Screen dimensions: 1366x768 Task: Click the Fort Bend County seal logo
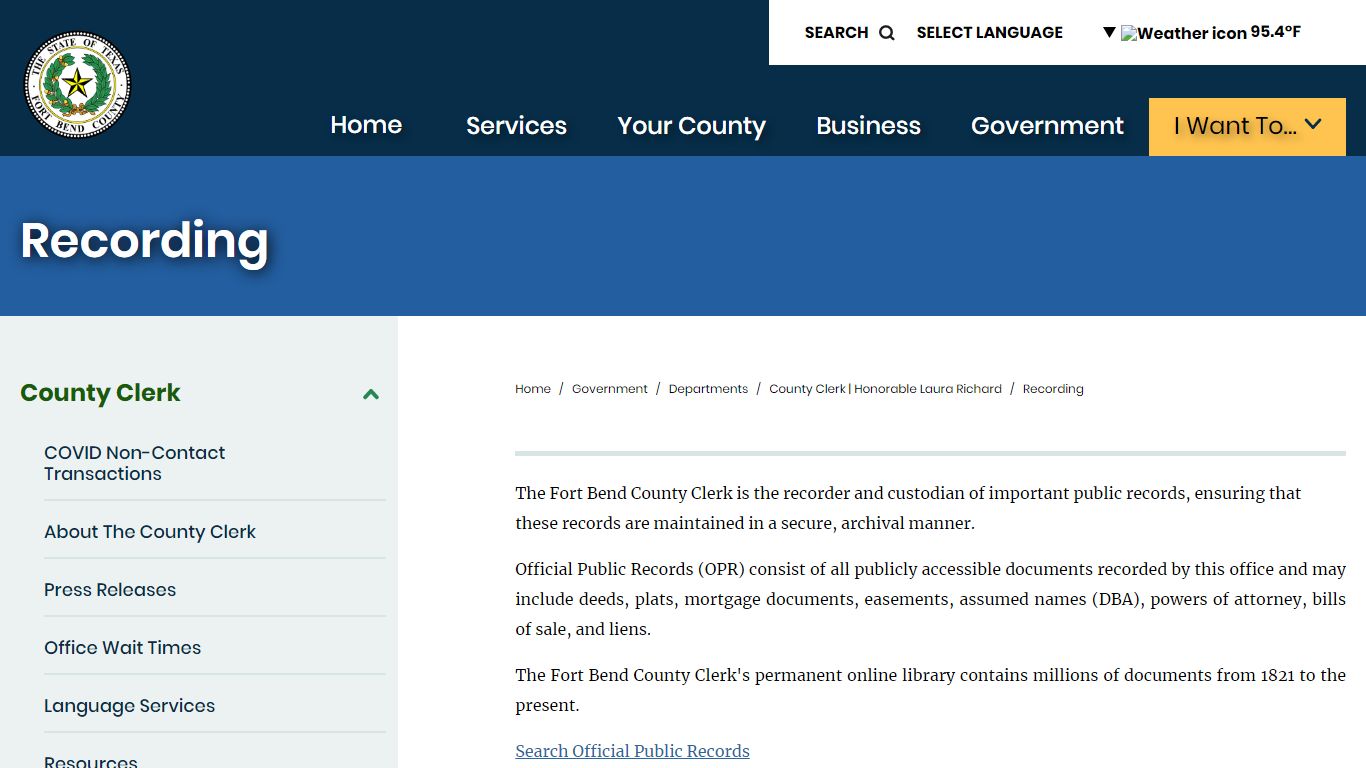(77, 85)
